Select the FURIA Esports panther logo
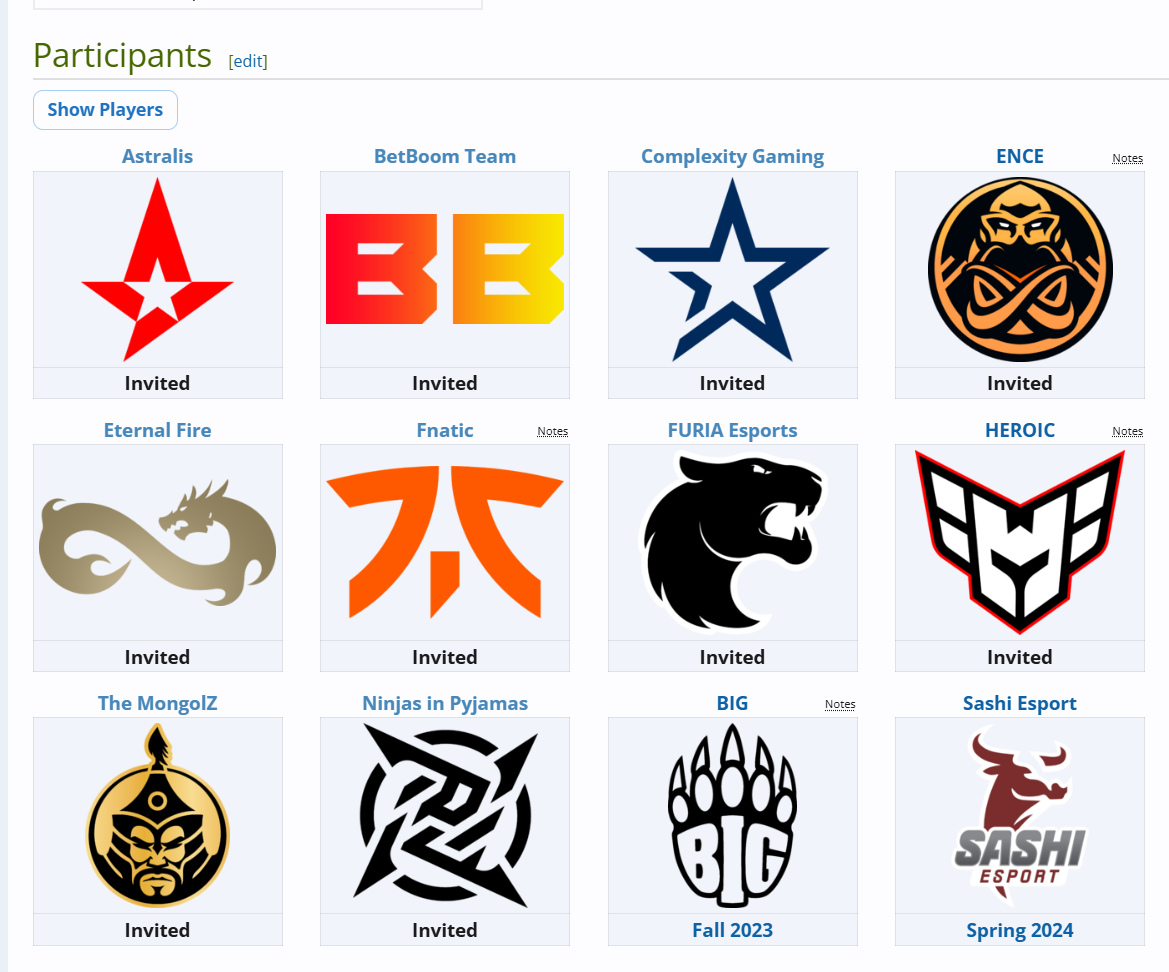Image resolution: width=1169 pixels, height=972 pixels. 732,543
